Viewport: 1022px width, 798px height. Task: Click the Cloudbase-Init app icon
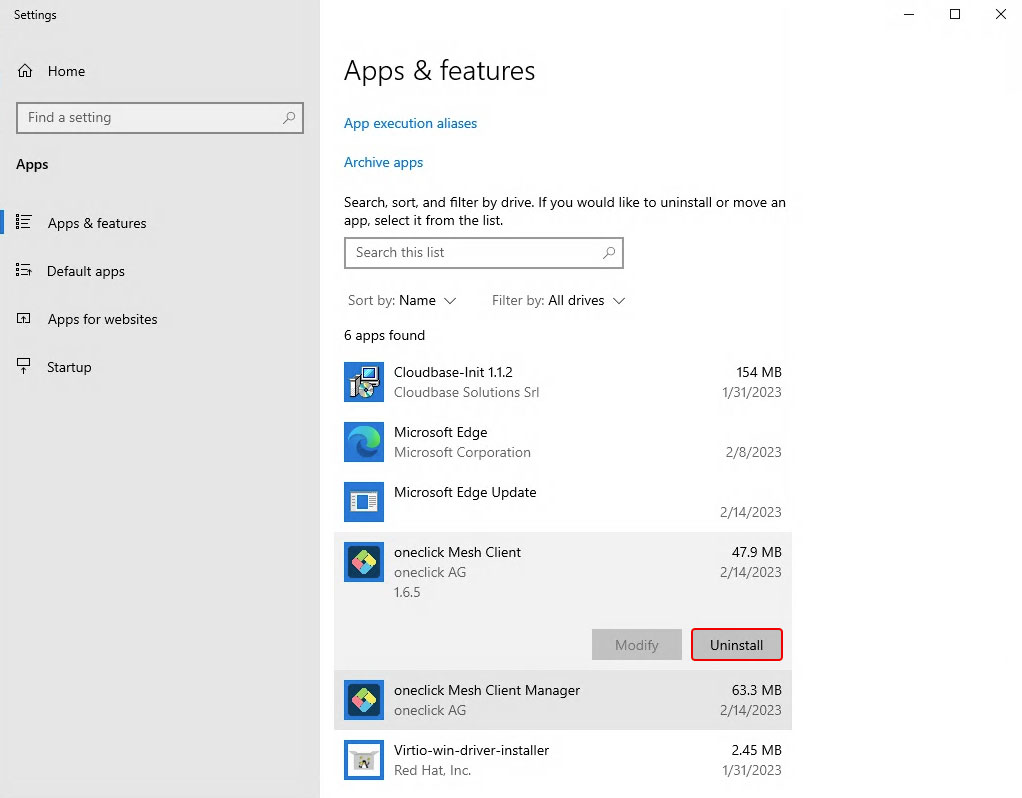click(x=364, y=382)
